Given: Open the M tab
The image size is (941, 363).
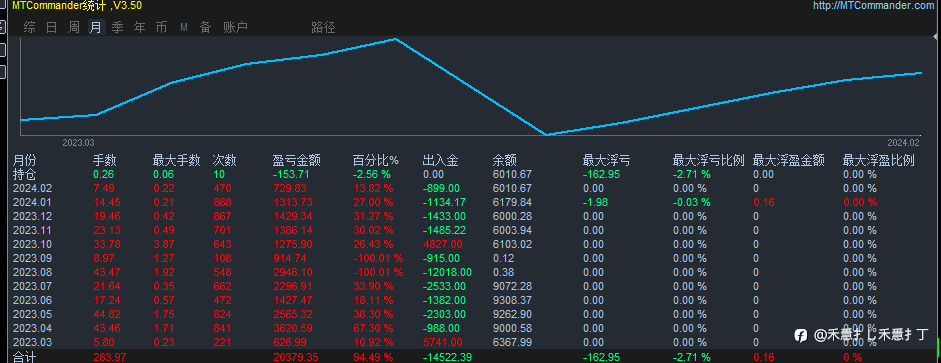Looking at the screenshot, I should coord(184,27).
